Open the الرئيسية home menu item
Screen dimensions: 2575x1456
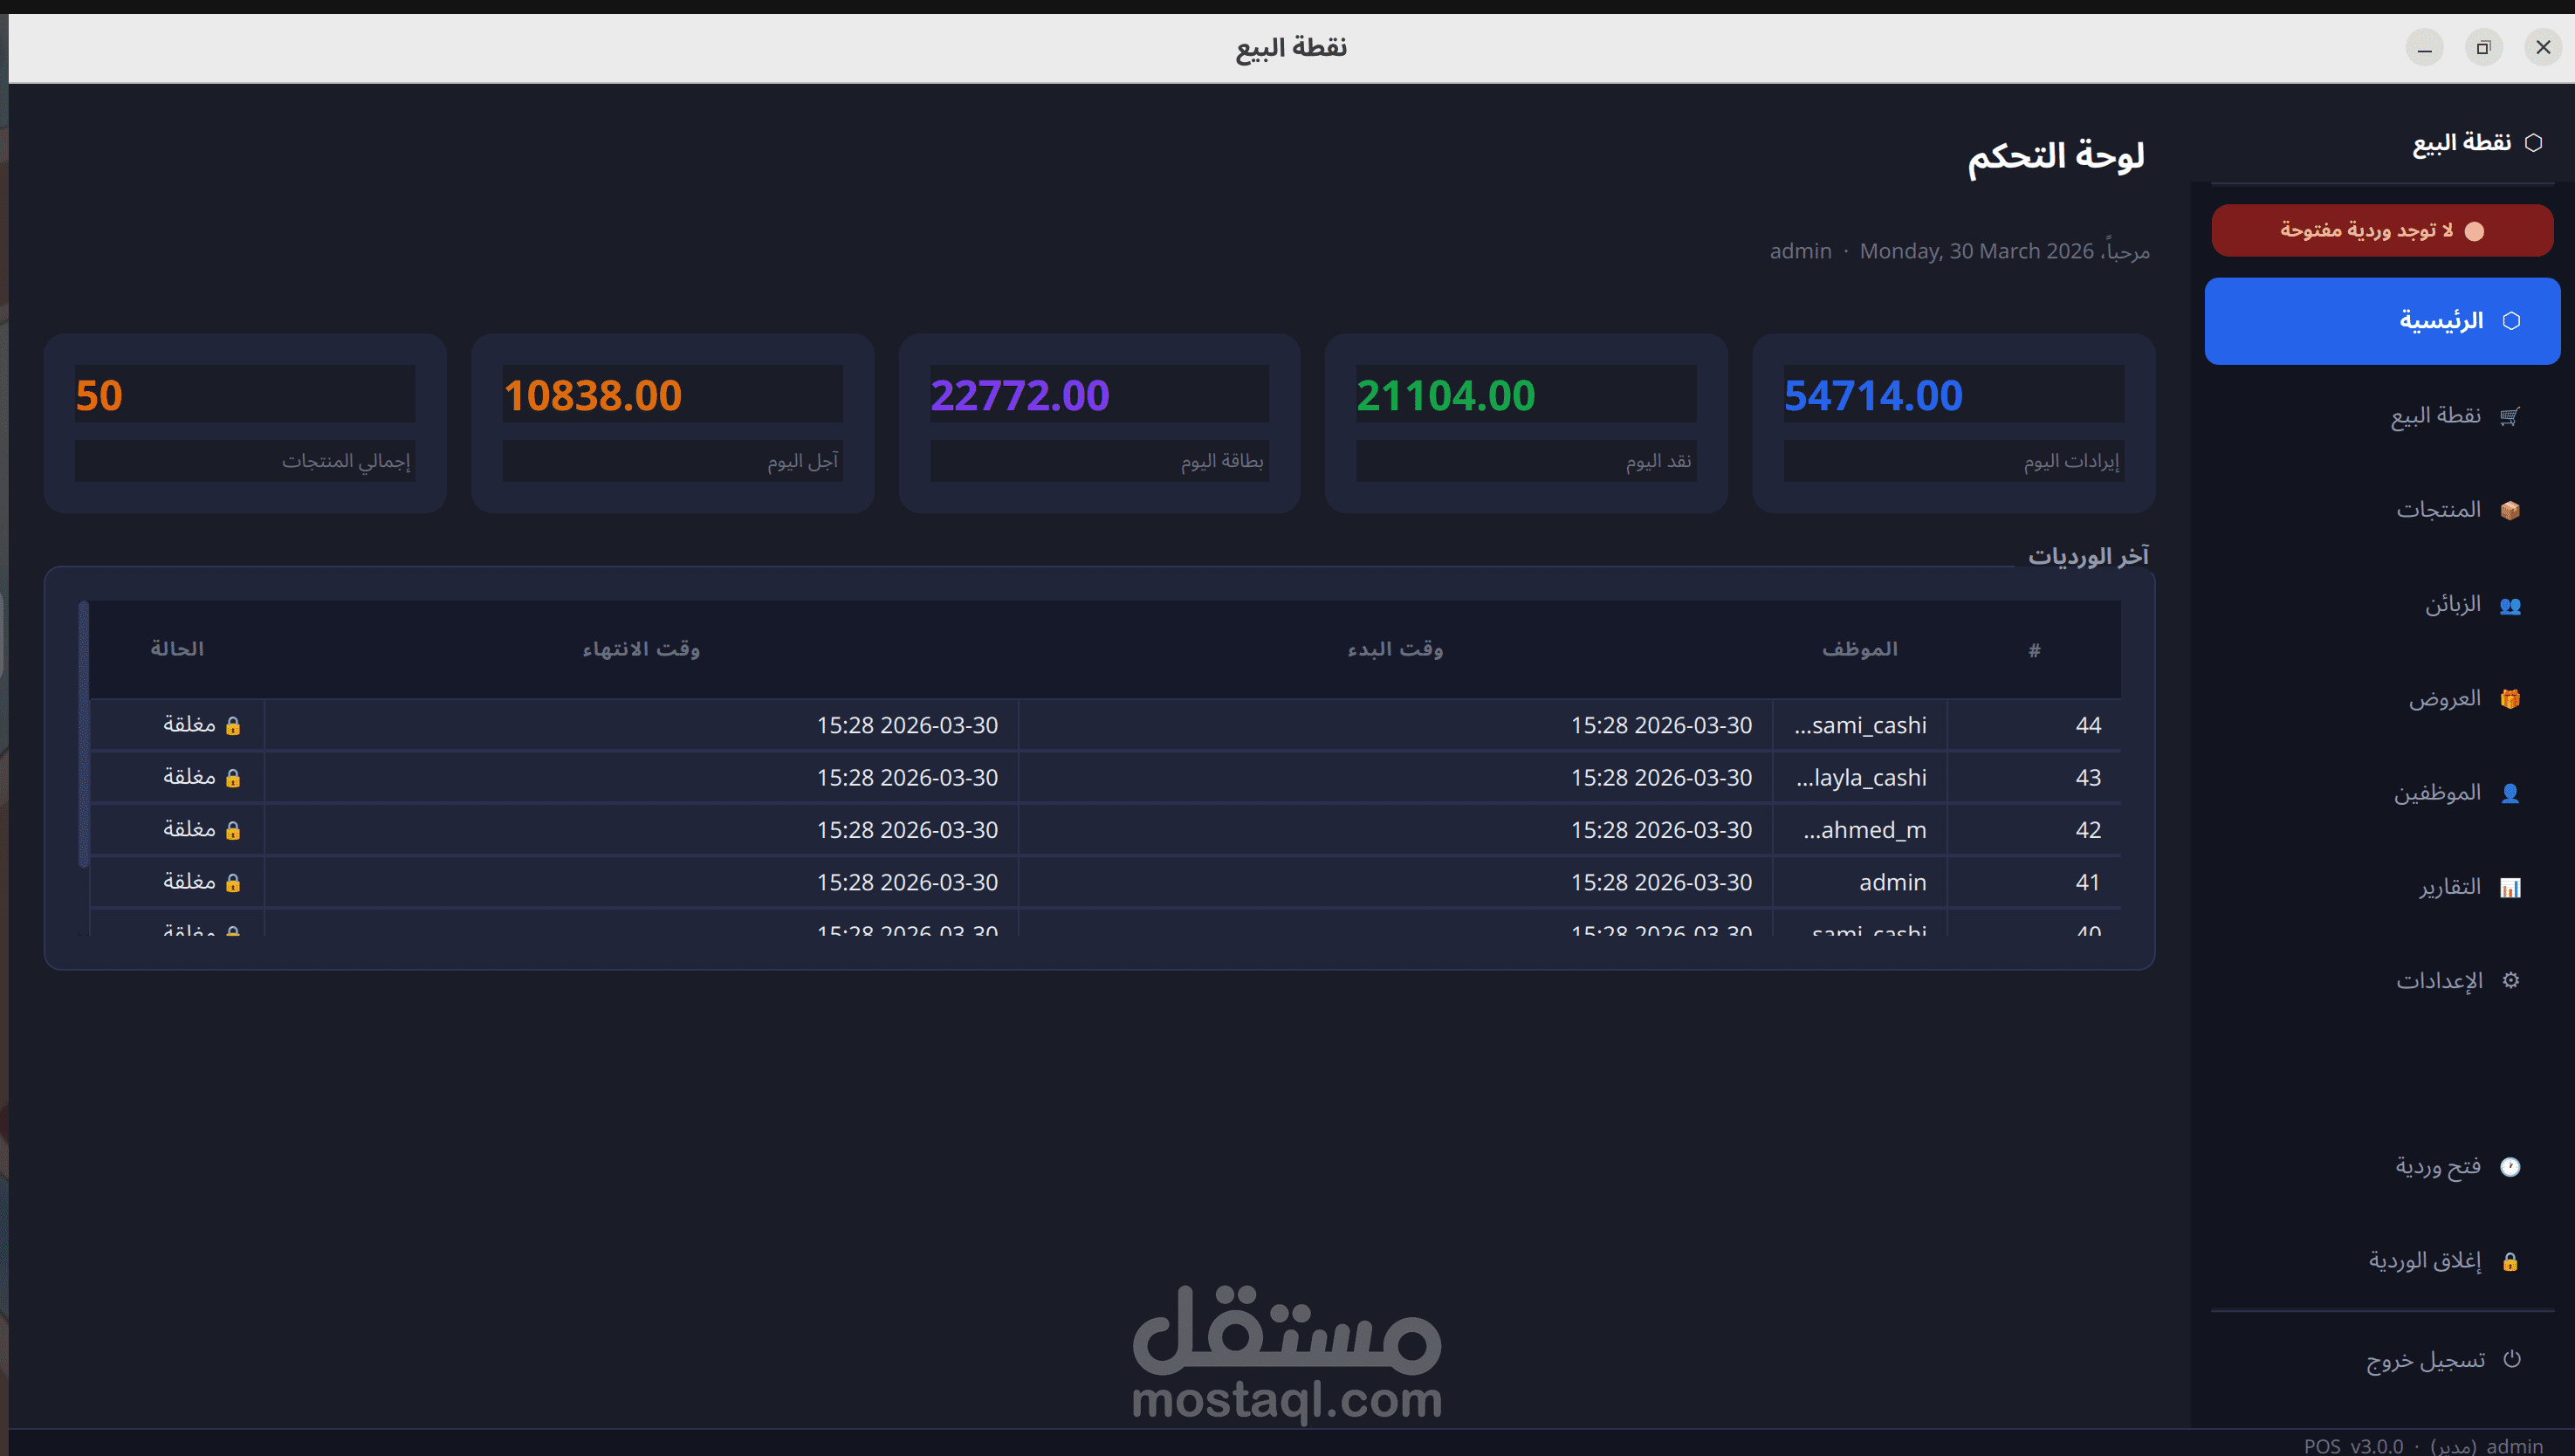pyautogui.click(x=2381, y=321)
